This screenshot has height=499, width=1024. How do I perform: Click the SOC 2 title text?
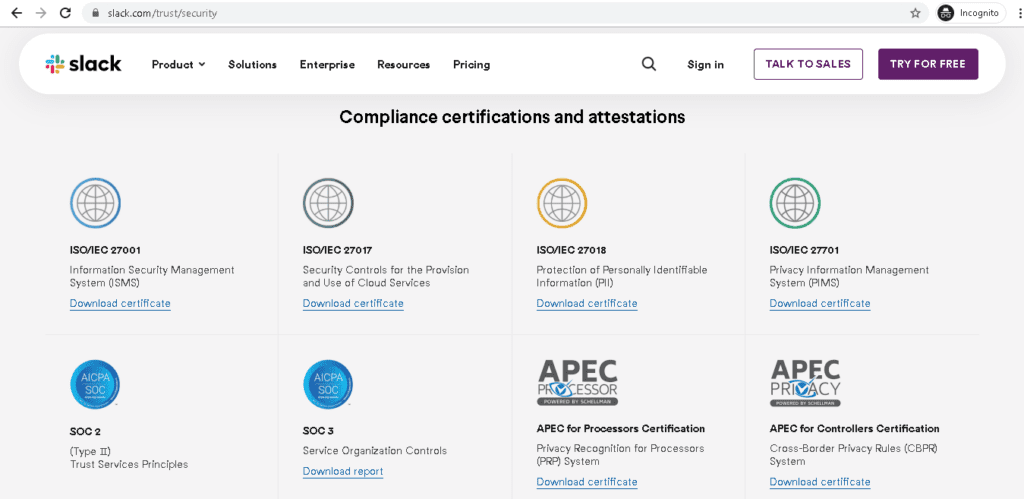[x=85, y=432]
